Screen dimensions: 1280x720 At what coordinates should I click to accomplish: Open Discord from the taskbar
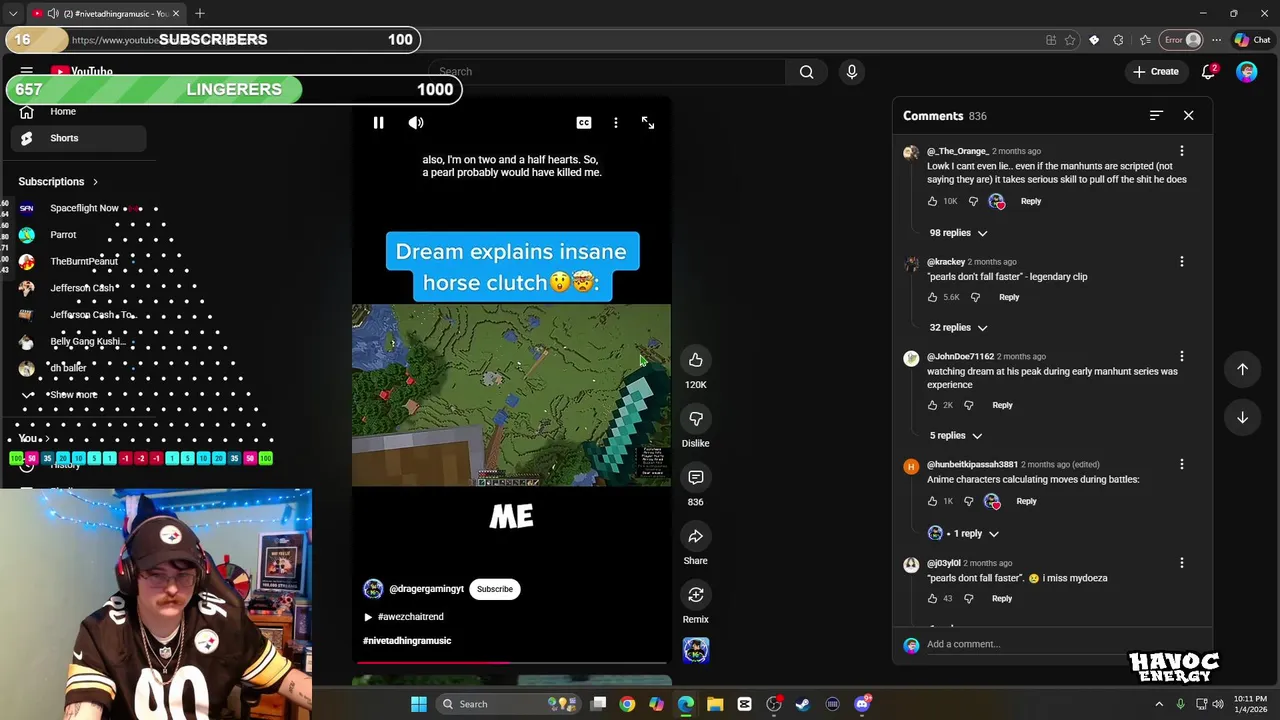(862, 704)
